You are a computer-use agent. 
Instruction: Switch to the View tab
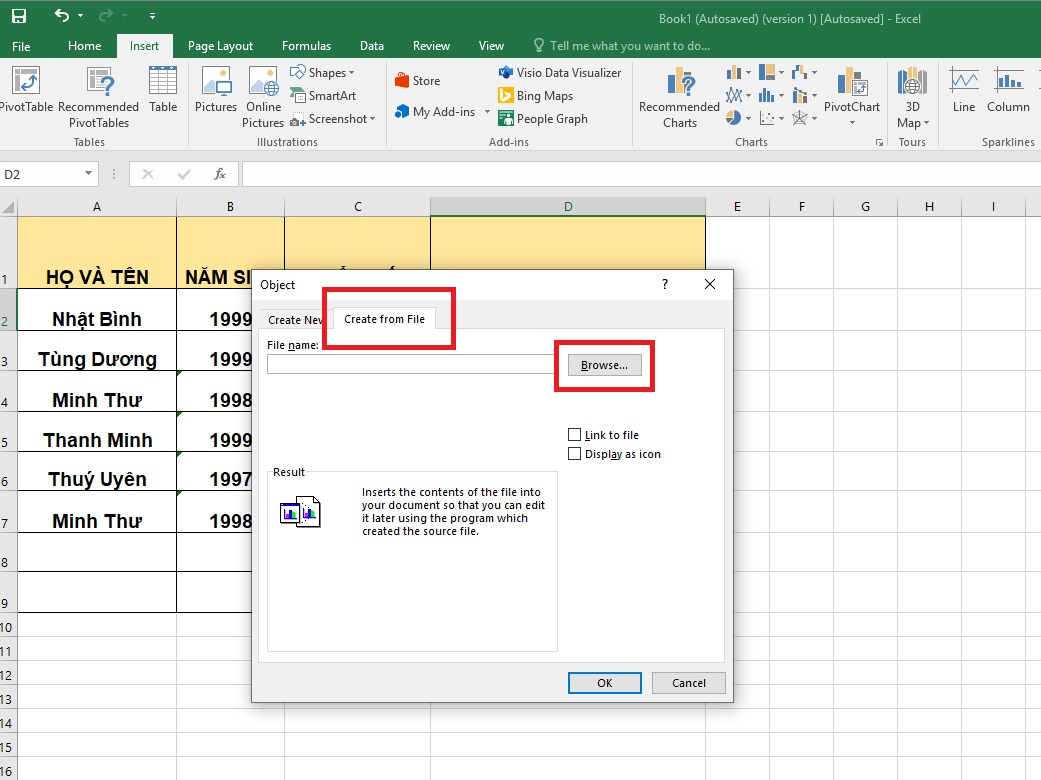pyautogui.click(x=491, y=46)
